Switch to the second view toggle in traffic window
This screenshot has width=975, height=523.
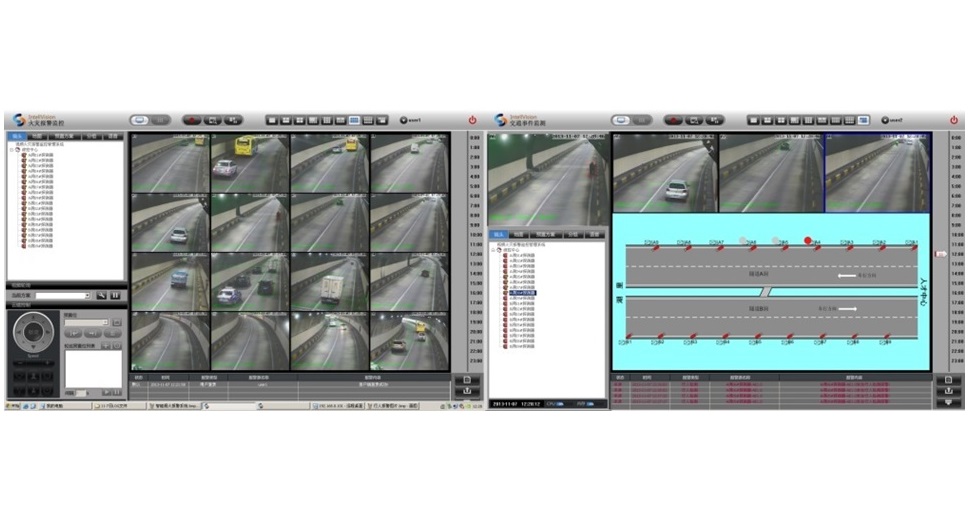642,120
